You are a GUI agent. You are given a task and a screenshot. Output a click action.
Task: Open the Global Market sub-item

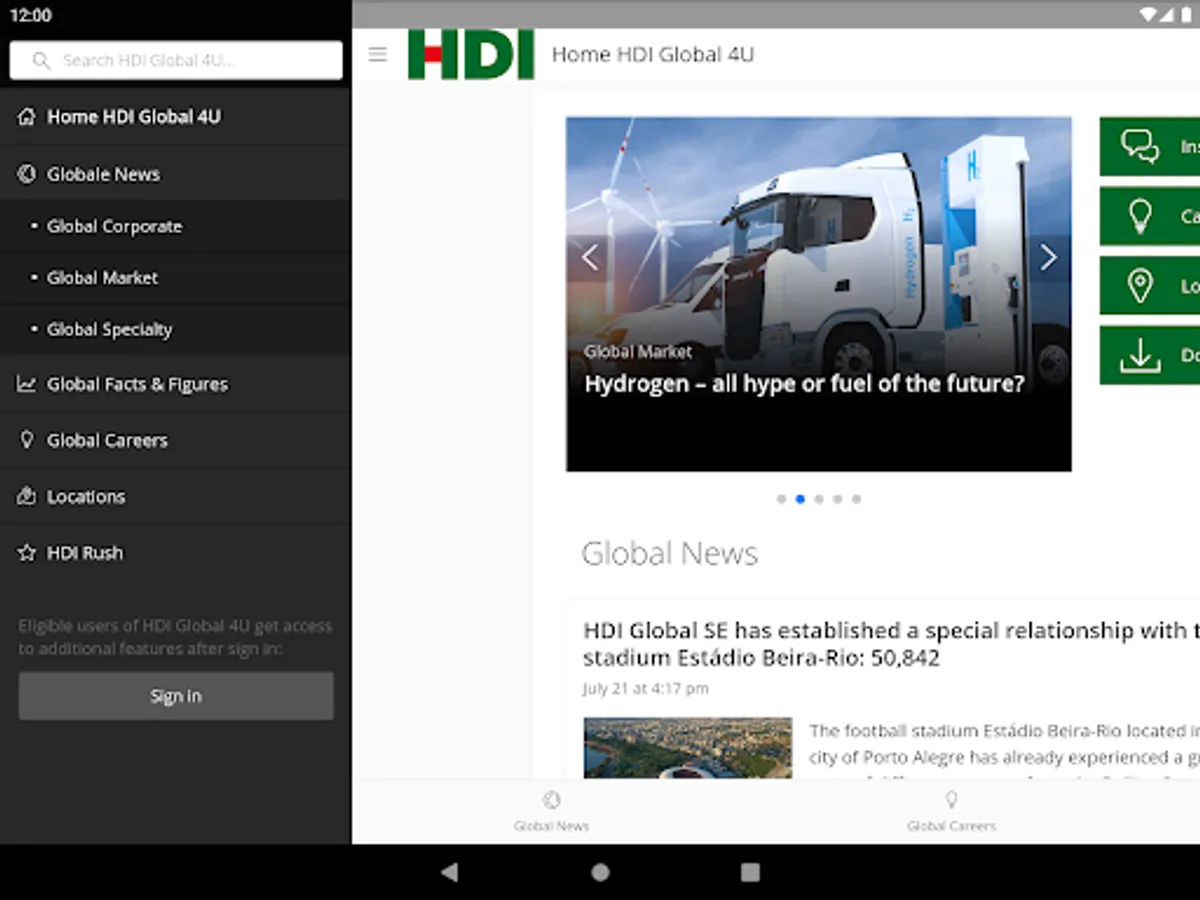point(175,278)
